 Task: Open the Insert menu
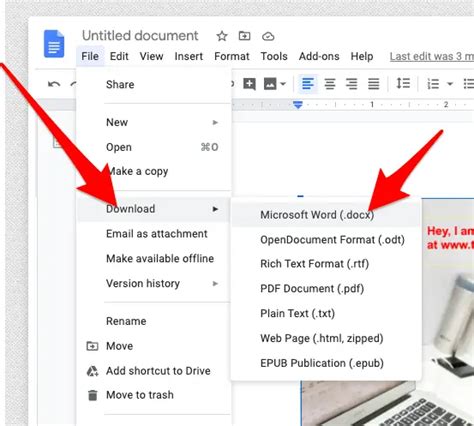pos(189,56)
